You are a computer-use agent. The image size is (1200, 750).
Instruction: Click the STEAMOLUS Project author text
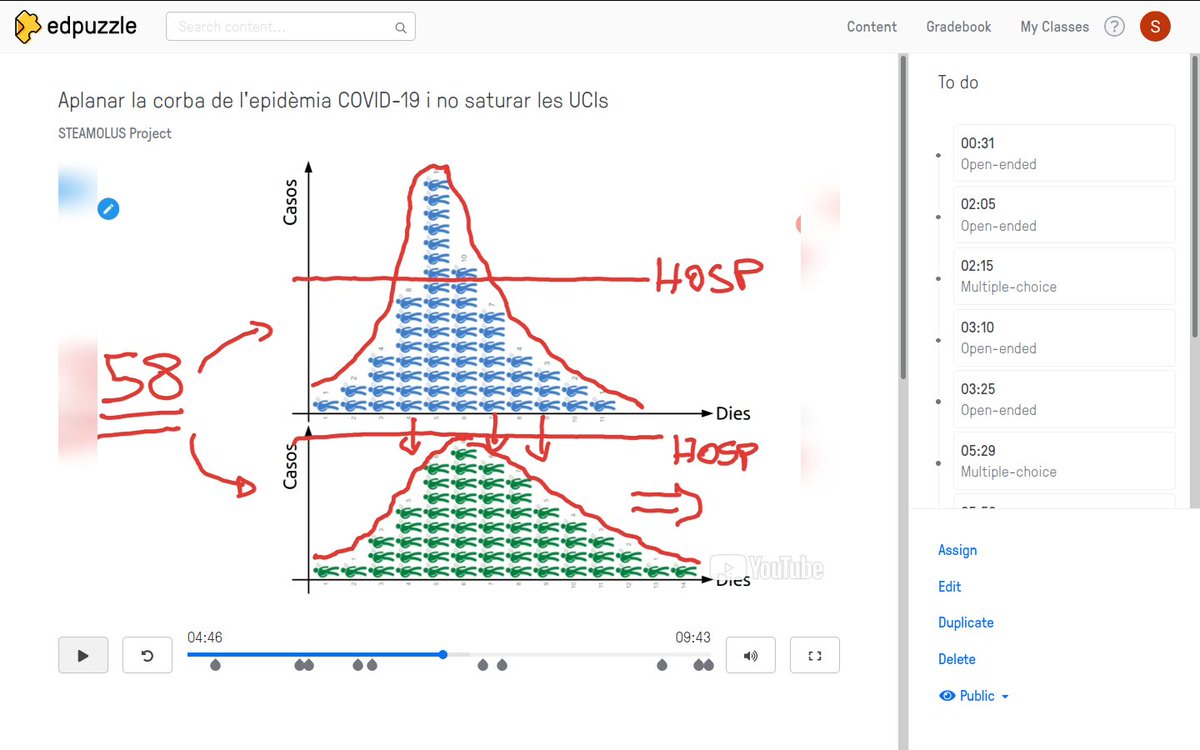(115, 133)
